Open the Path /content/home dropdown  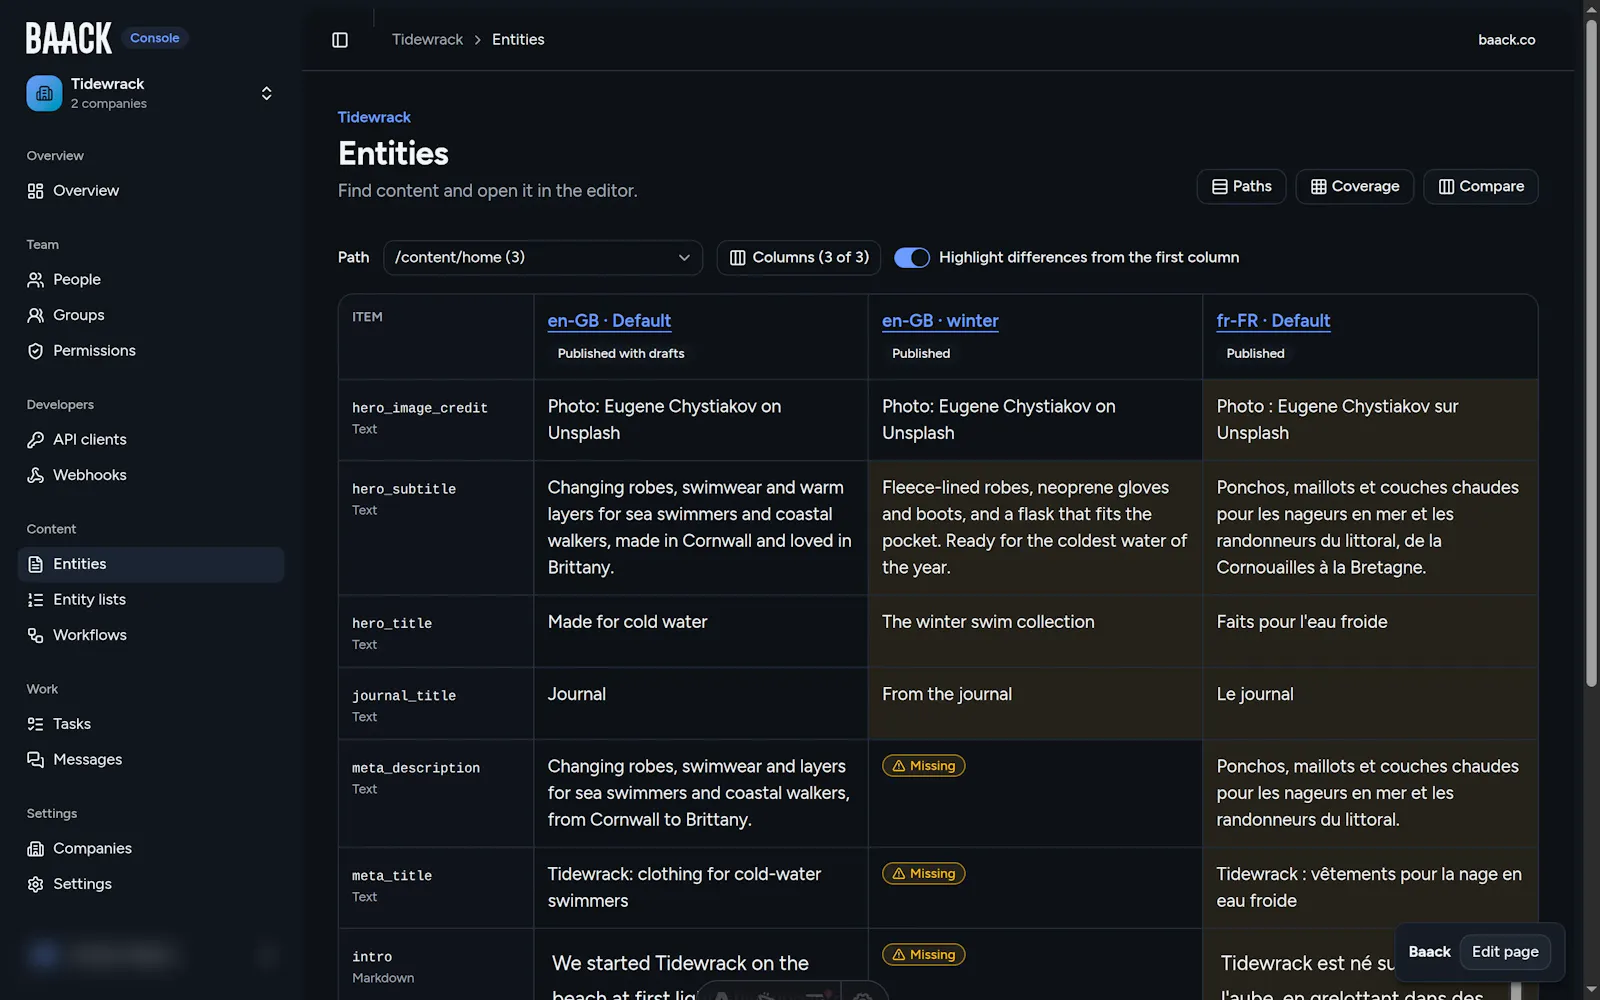pos(543,258)
